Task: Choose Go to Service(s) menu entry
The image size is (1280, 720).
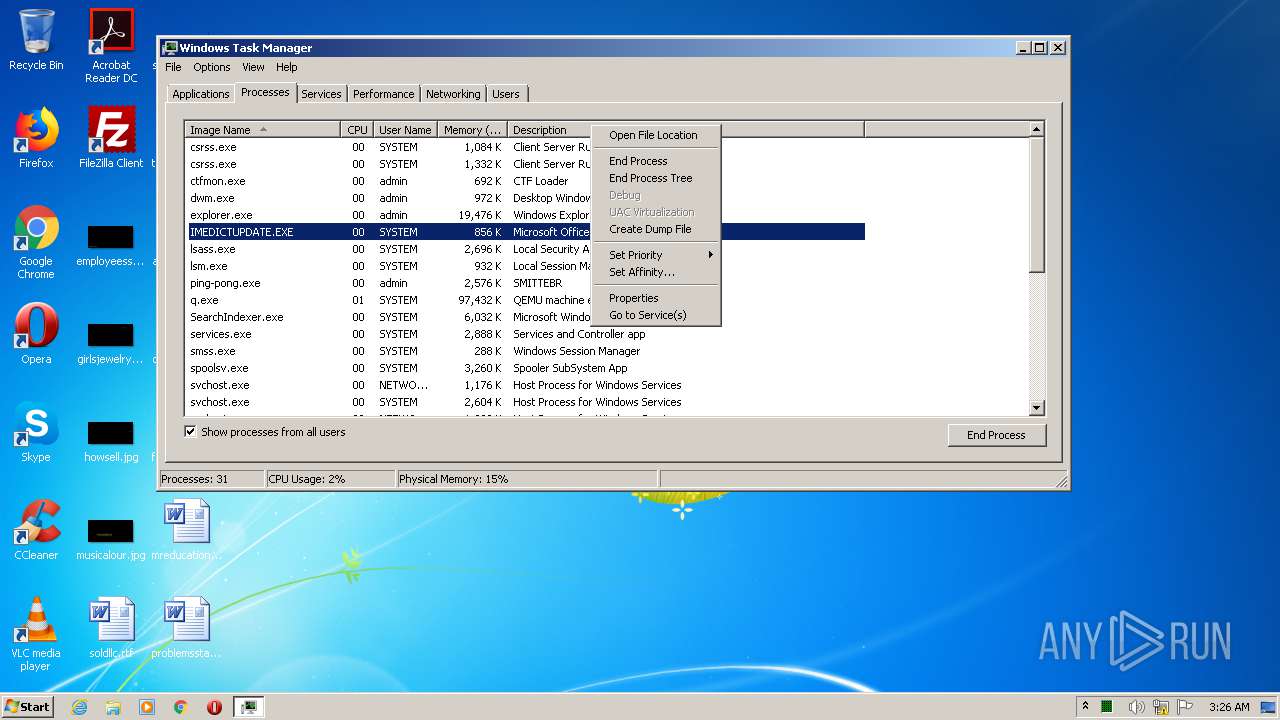Action: point(656,315)
